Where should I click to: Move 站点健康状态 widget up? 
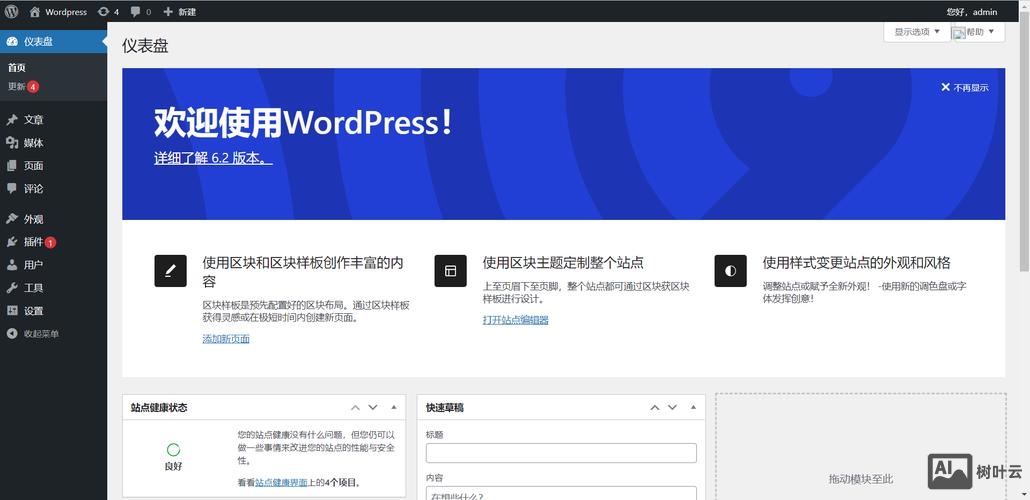tap(355, 407)
